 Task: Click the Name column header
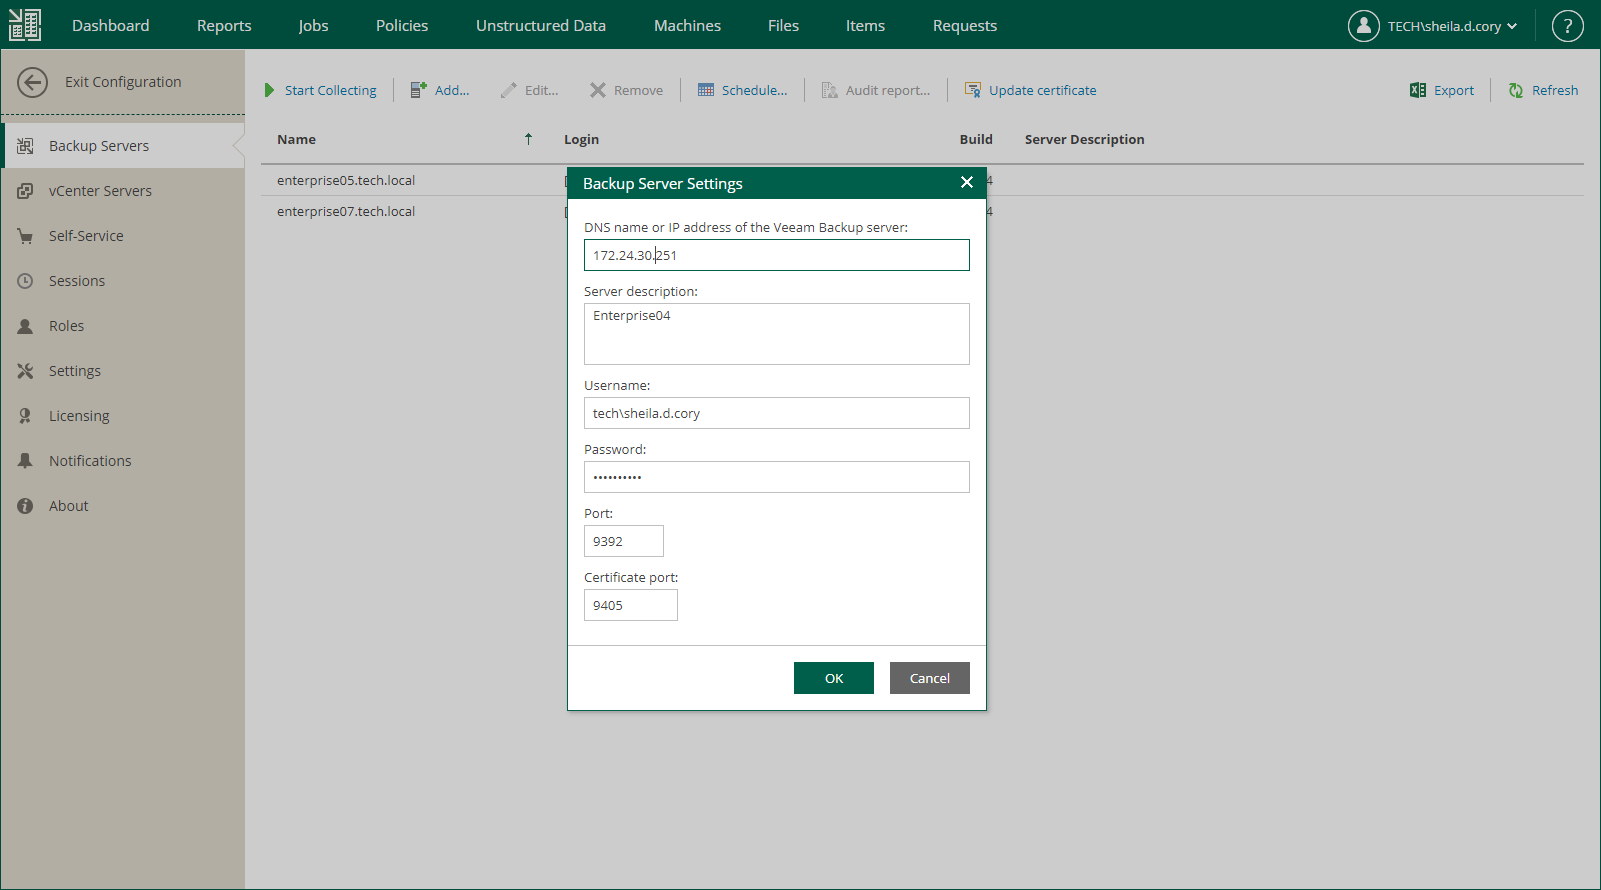point(297,139)
